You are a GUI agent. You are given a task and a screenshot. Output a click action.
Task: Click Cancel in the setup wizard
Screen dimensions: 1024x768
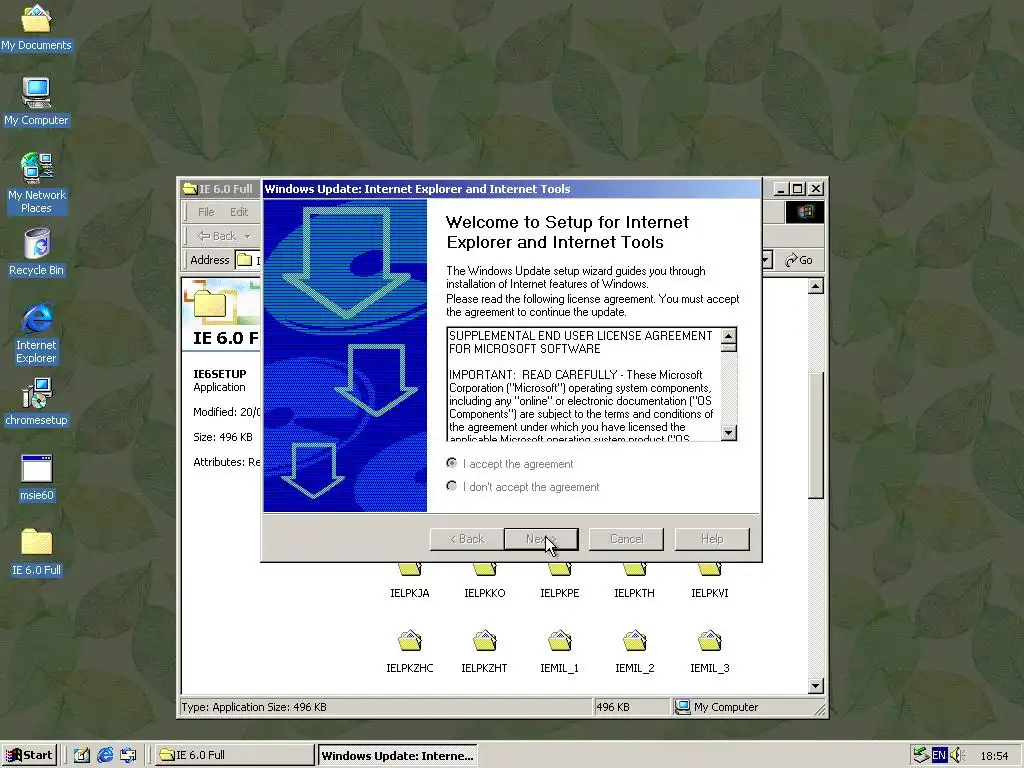click(626, 539)
